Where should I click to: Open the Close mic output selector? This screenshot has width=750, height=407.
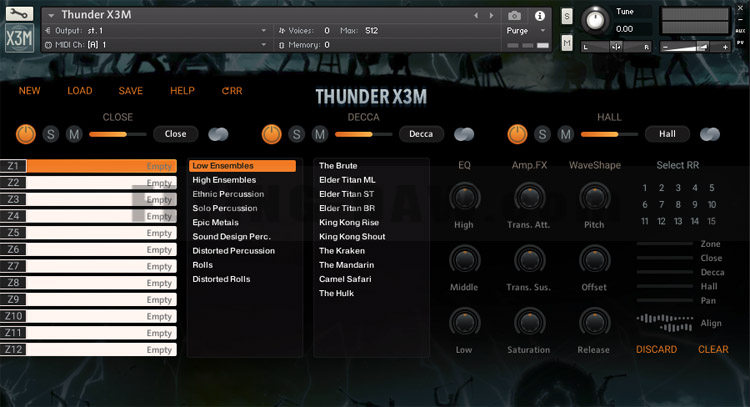(176, 134)
